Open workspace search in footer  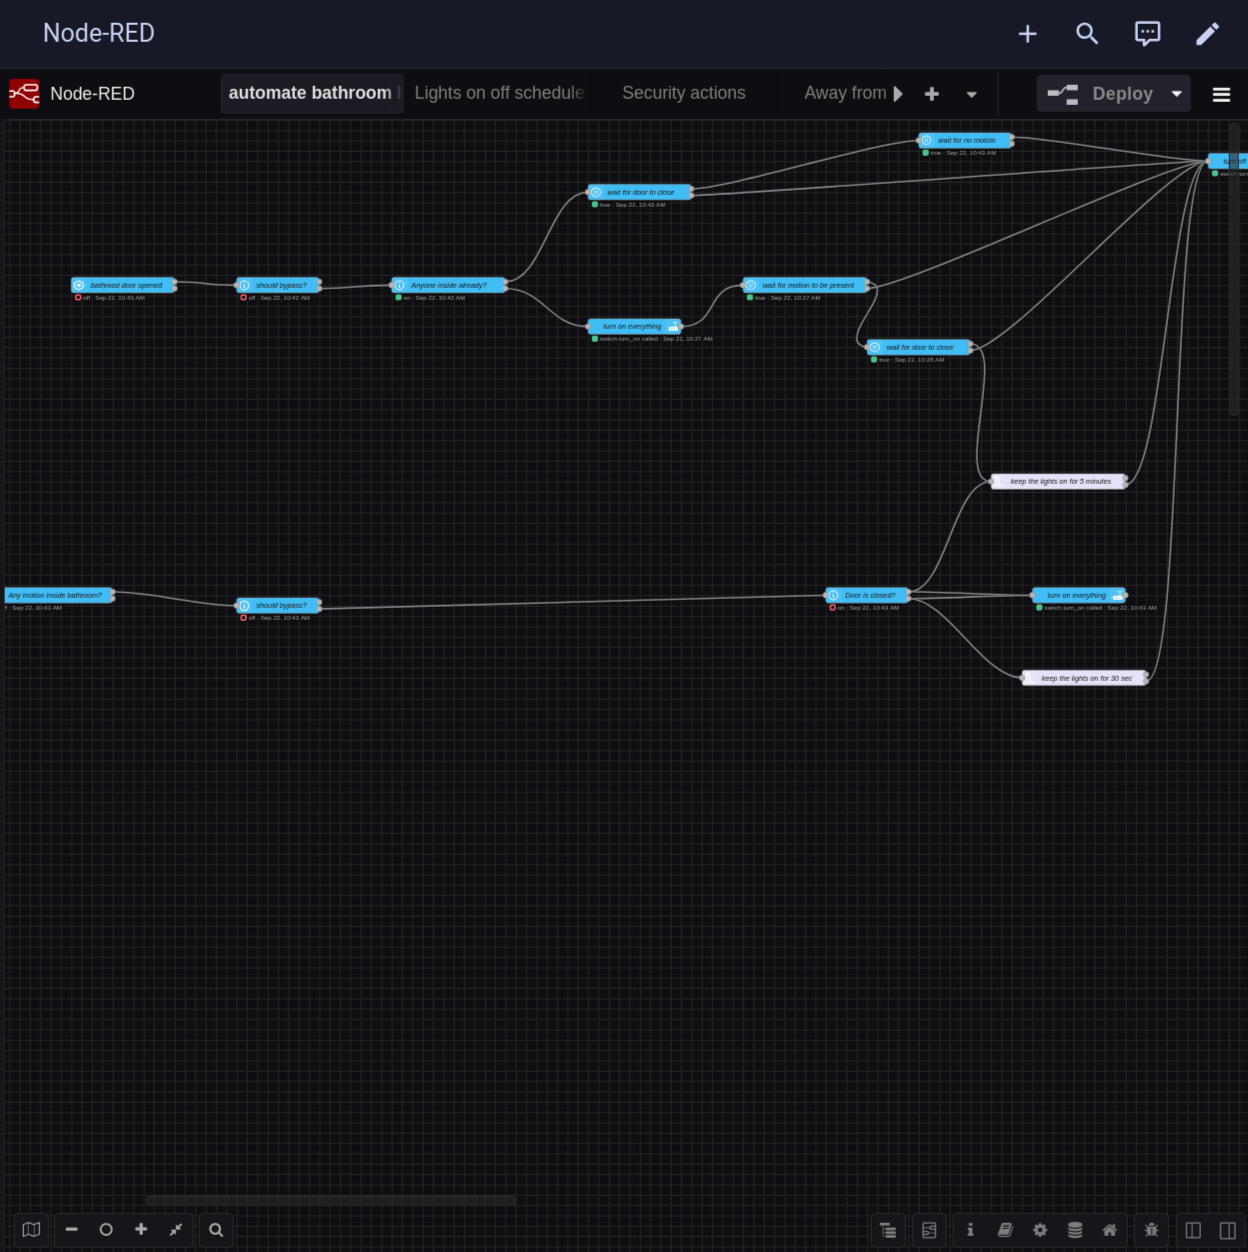click(216, 1230)
